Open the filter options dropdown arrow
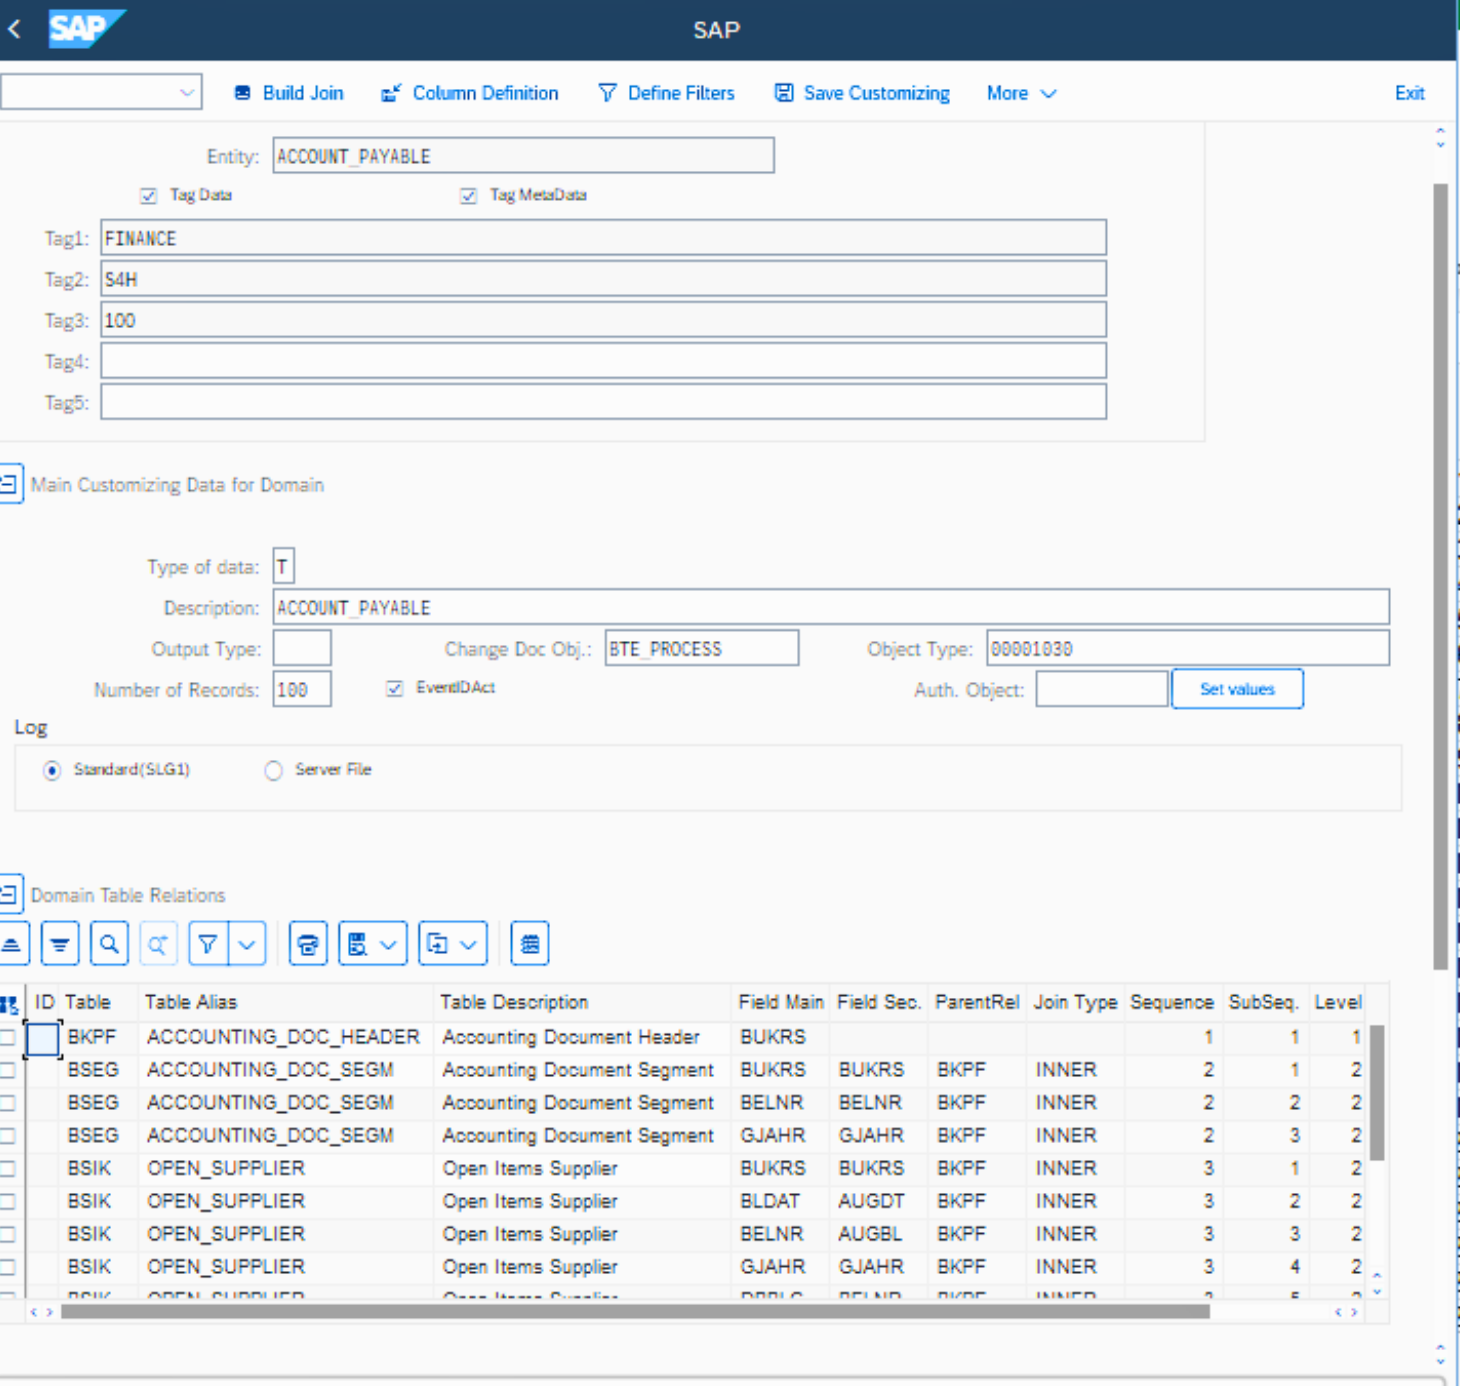Viewport: 1460px width, 1386px height. [x=247, y=944]
